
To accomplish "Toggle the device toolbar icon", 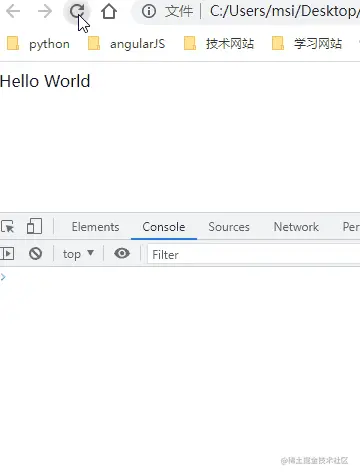I will [x=34, y=226].
